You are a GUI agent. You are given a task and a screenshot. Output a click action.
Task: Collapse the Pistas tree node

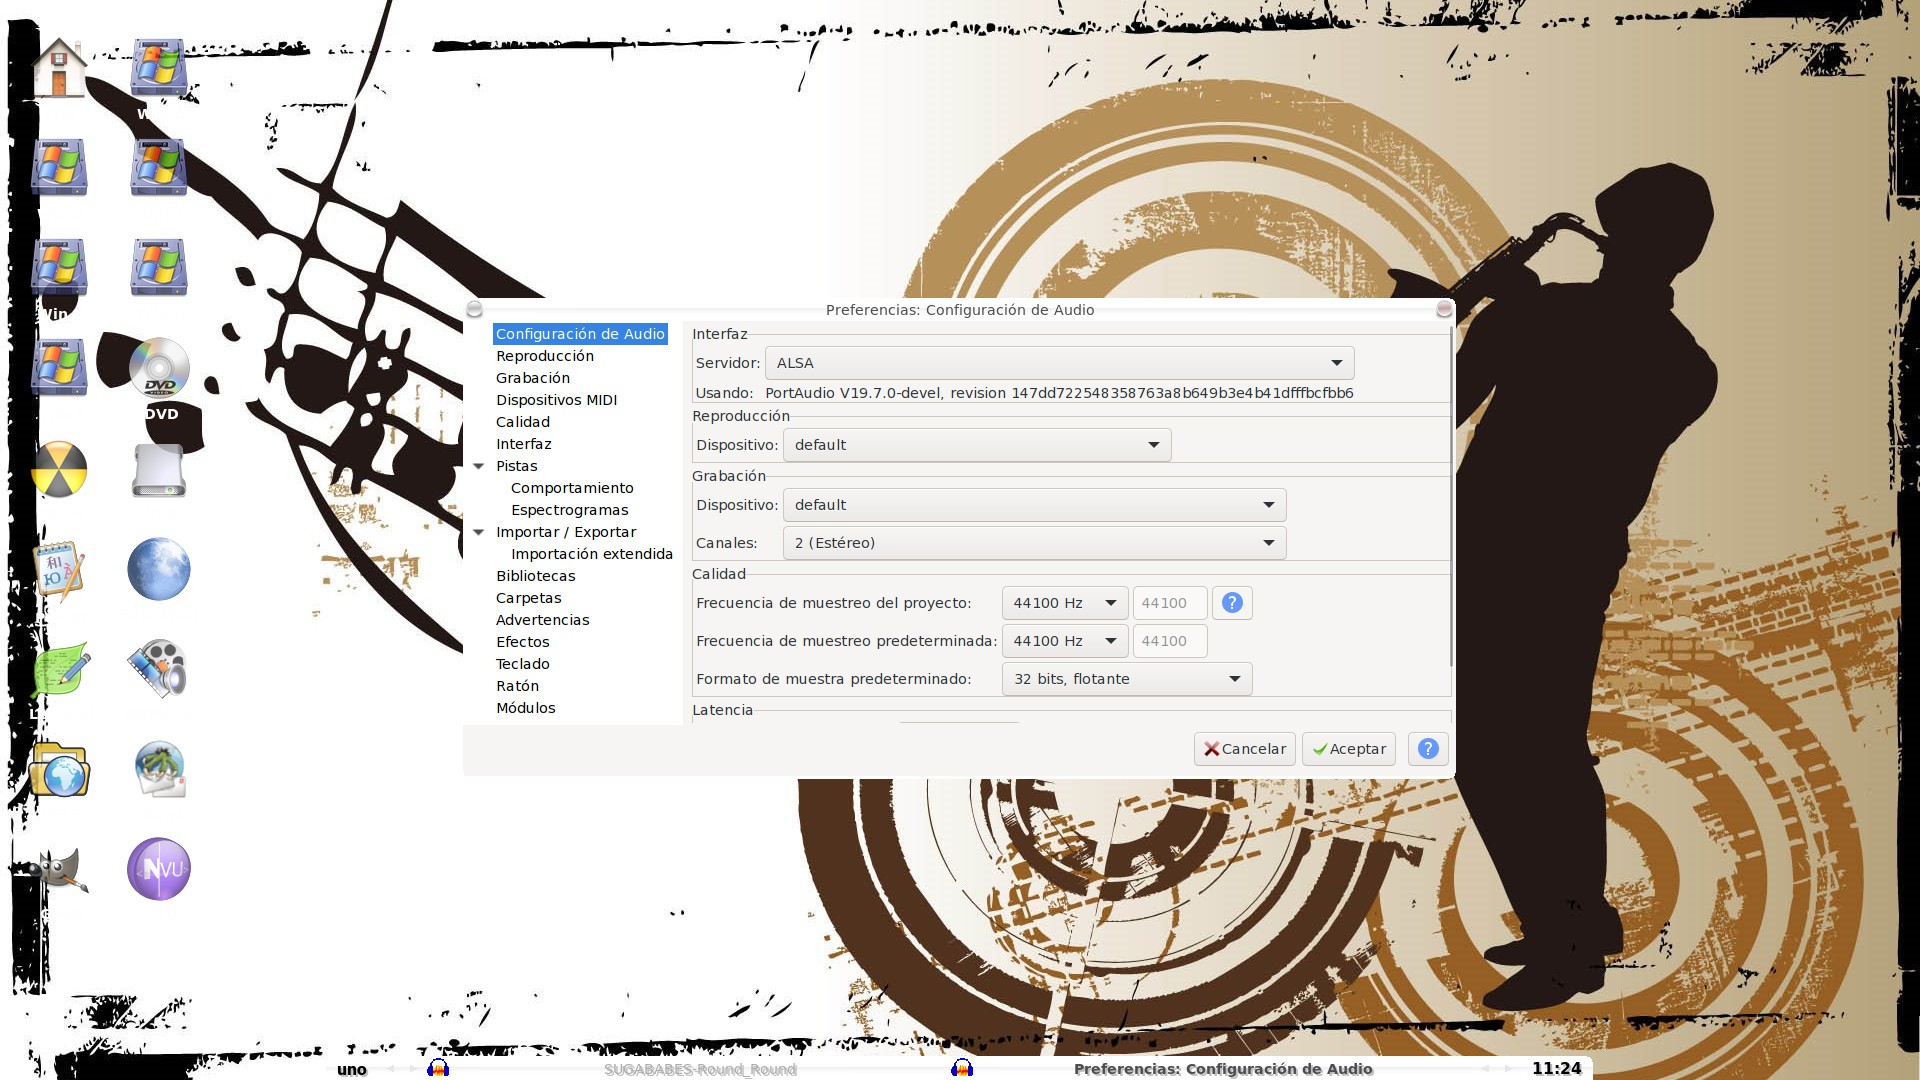click(x=479, y=466)
